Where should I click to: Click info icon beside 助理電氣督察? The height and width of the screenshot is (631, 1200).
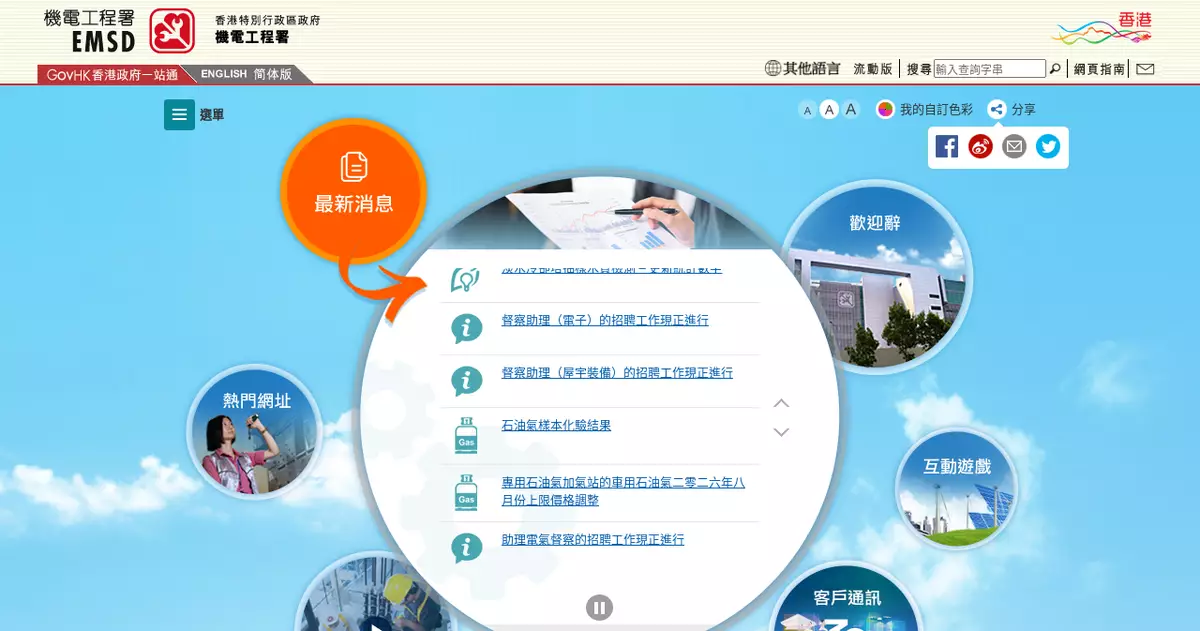click(466, 547)
